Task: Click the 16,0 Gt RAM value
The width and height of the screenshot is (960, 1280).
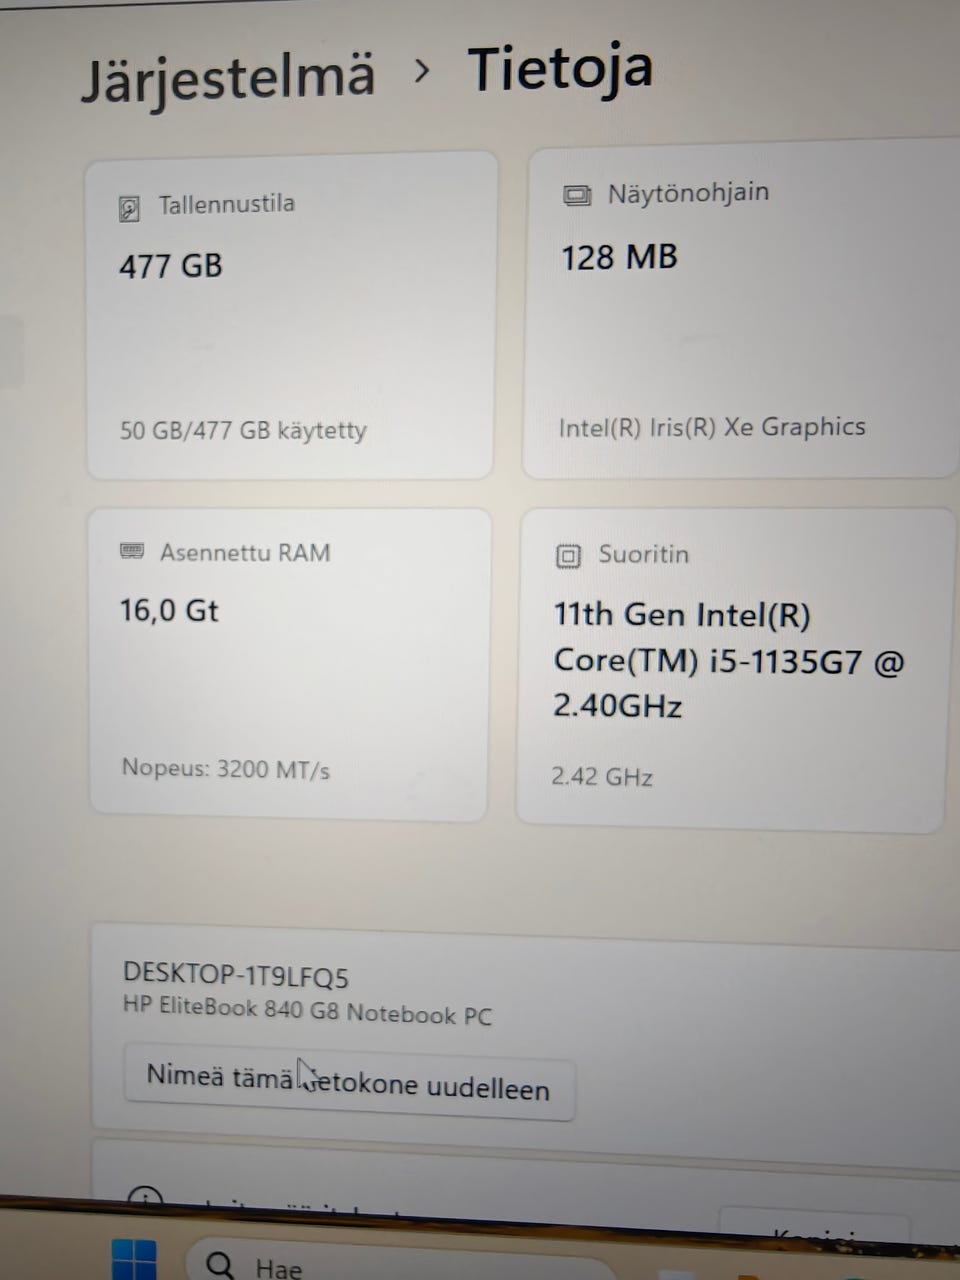Action: (169, 610)
